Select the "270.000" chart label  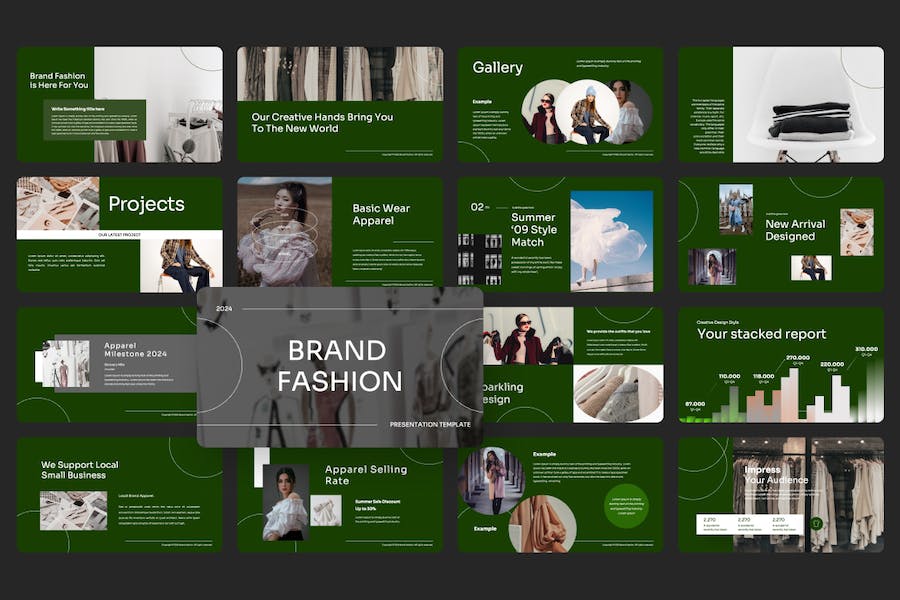pyautogui.click(x=798, y=358)
